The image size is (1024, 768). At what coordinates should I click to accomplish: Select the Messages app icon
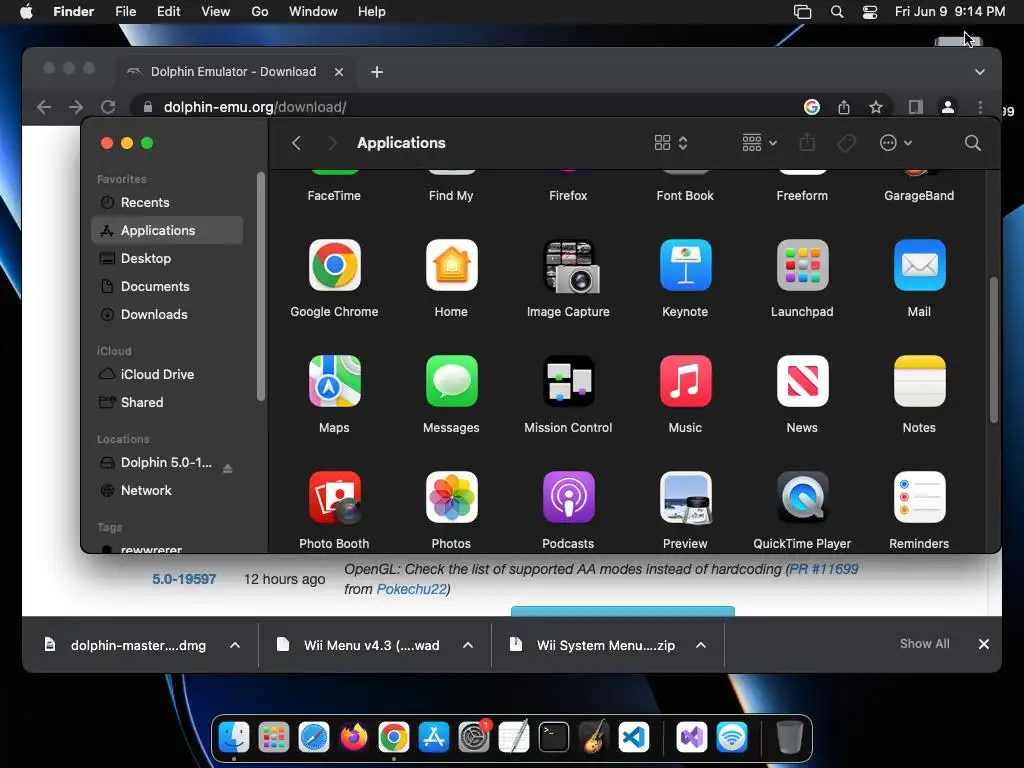coord(451,381)
